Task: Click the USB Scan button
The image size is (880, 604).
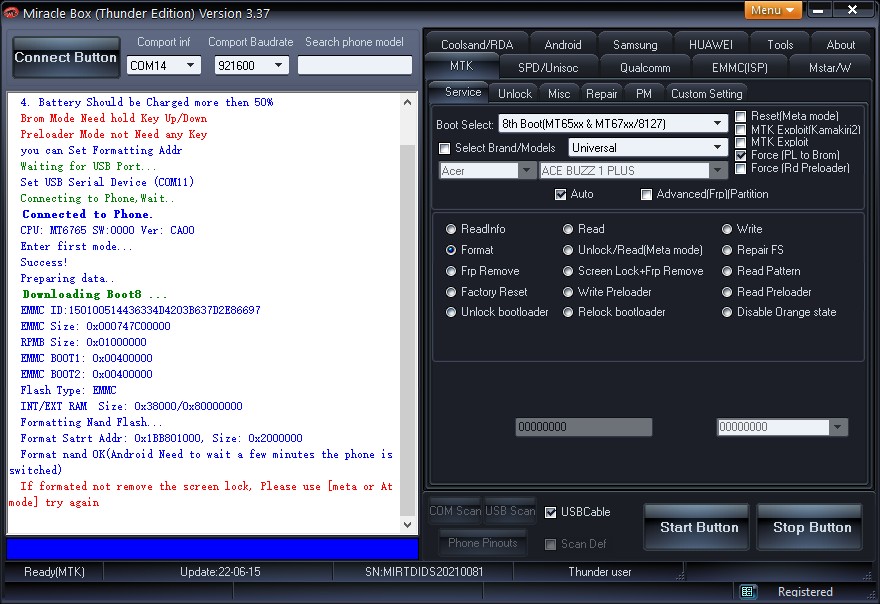Action: pyautogui.click(x=510, y=511)
